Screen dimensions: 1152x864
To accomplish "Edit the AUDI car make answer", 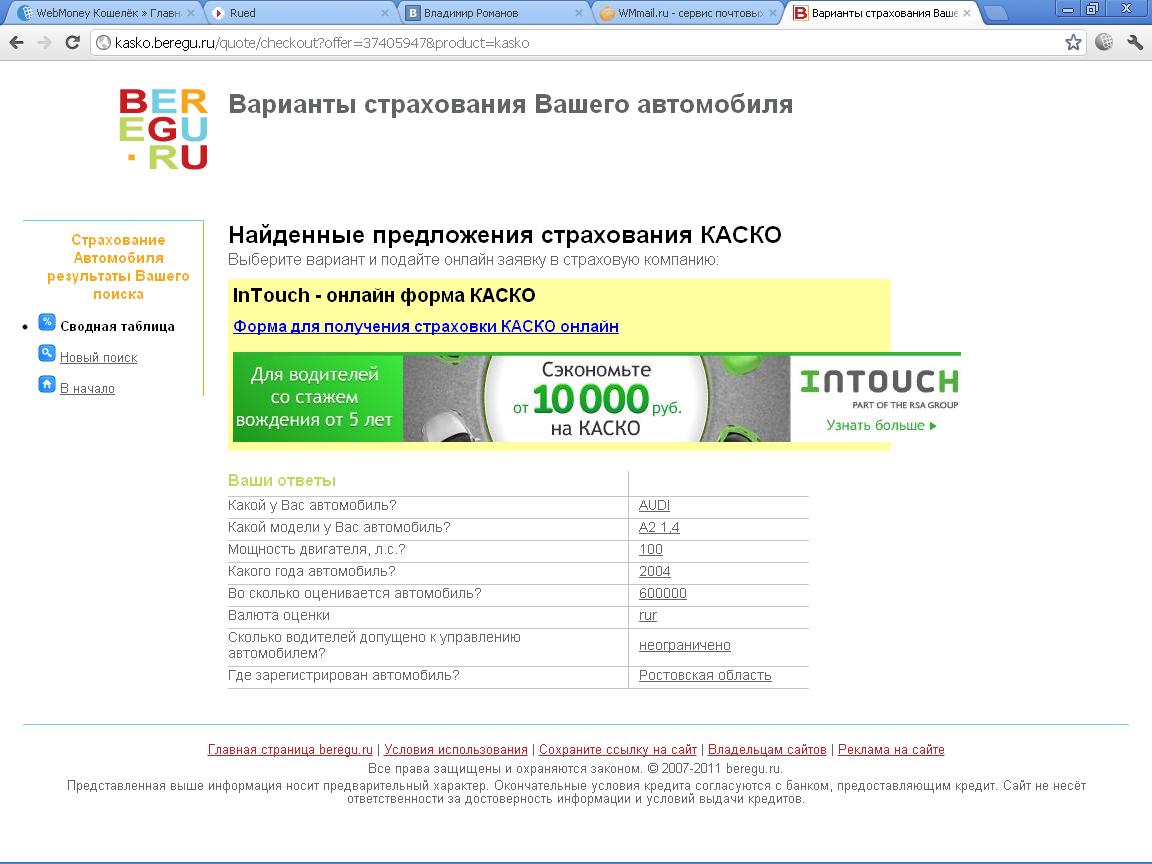I will click(654, 505).
